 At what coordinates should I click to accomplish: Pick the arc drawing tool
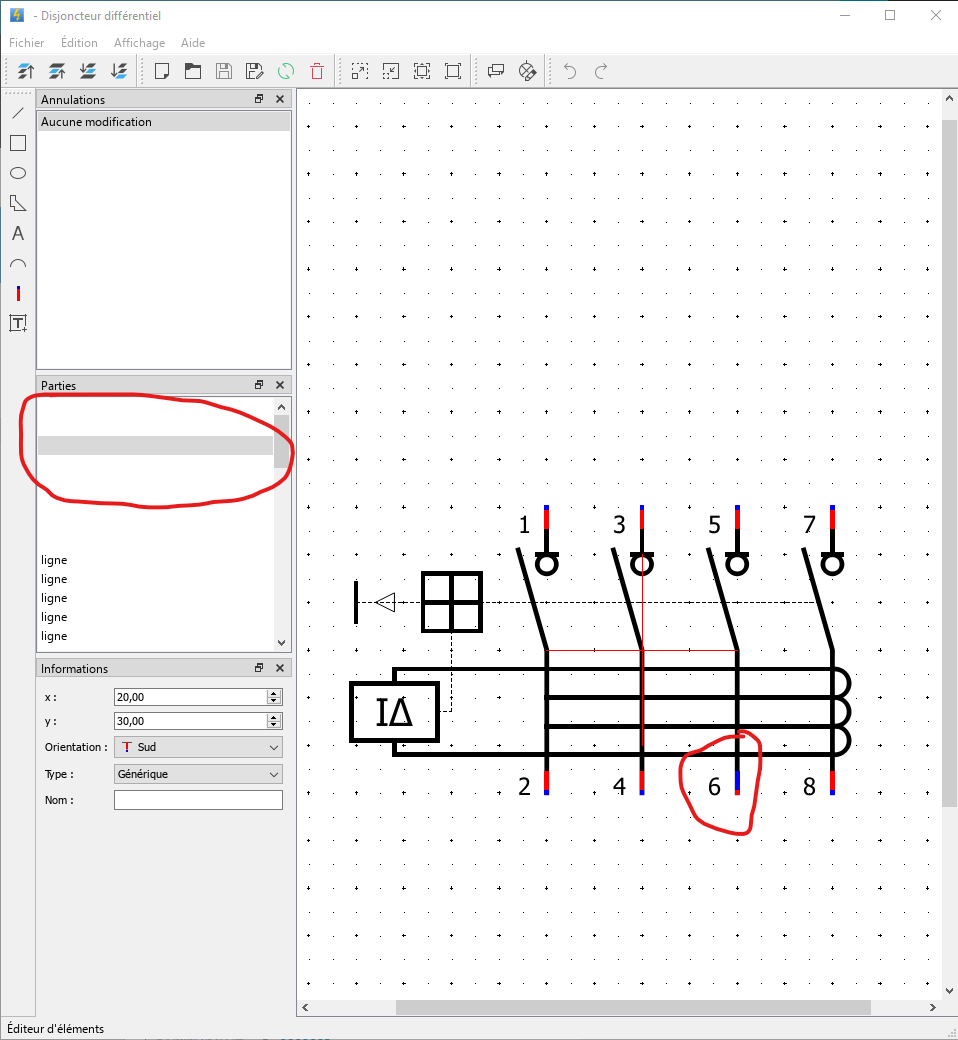pos(17,264)
